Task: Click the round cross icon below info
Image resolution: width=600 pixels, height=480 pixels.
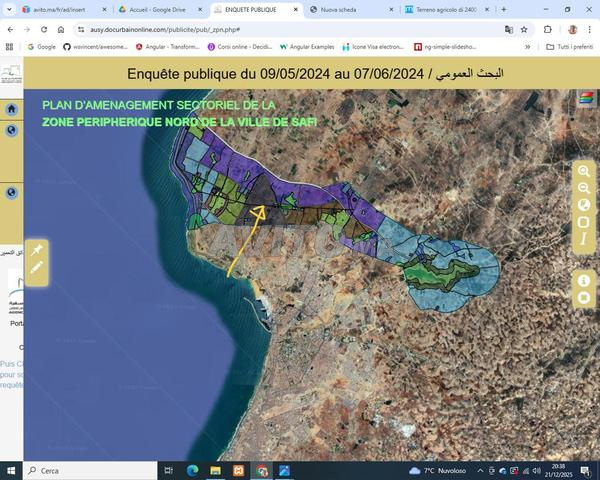Action: [x=584, y=297]
